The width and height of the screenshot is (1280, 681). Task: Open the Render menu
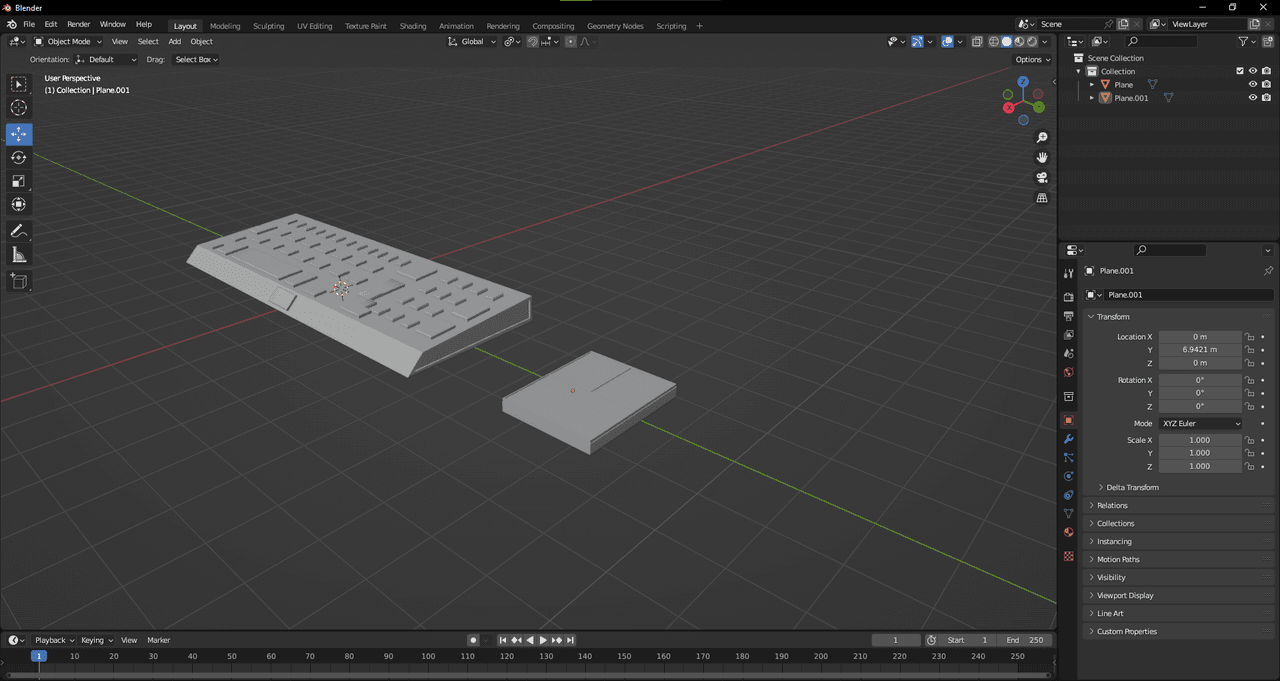pyautogui.click(x=78, y=24)
